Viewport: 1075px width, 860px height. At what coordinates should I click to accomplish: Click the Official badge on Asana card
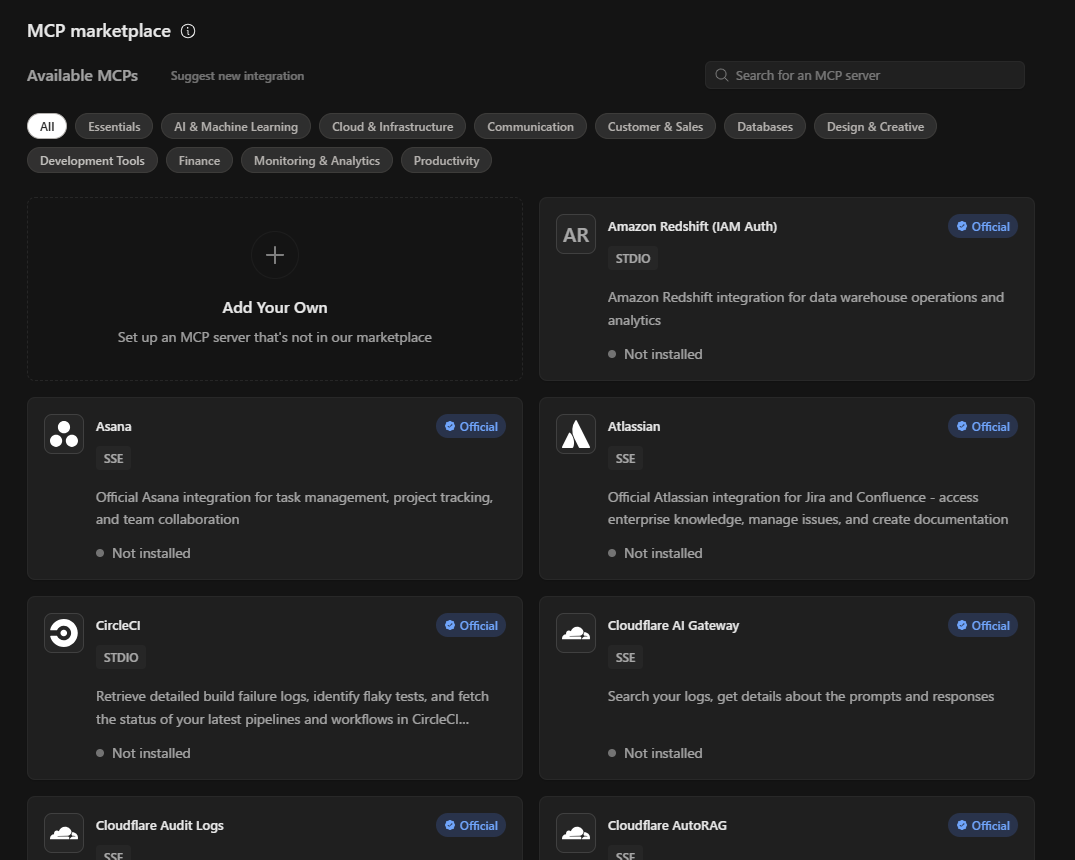(x=471, y=427)
